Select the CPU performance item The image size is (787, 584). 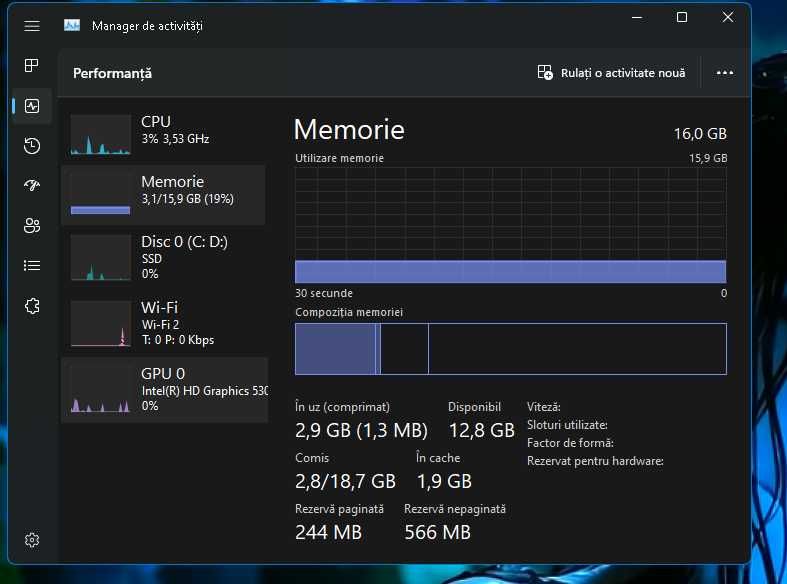(164, 134)
